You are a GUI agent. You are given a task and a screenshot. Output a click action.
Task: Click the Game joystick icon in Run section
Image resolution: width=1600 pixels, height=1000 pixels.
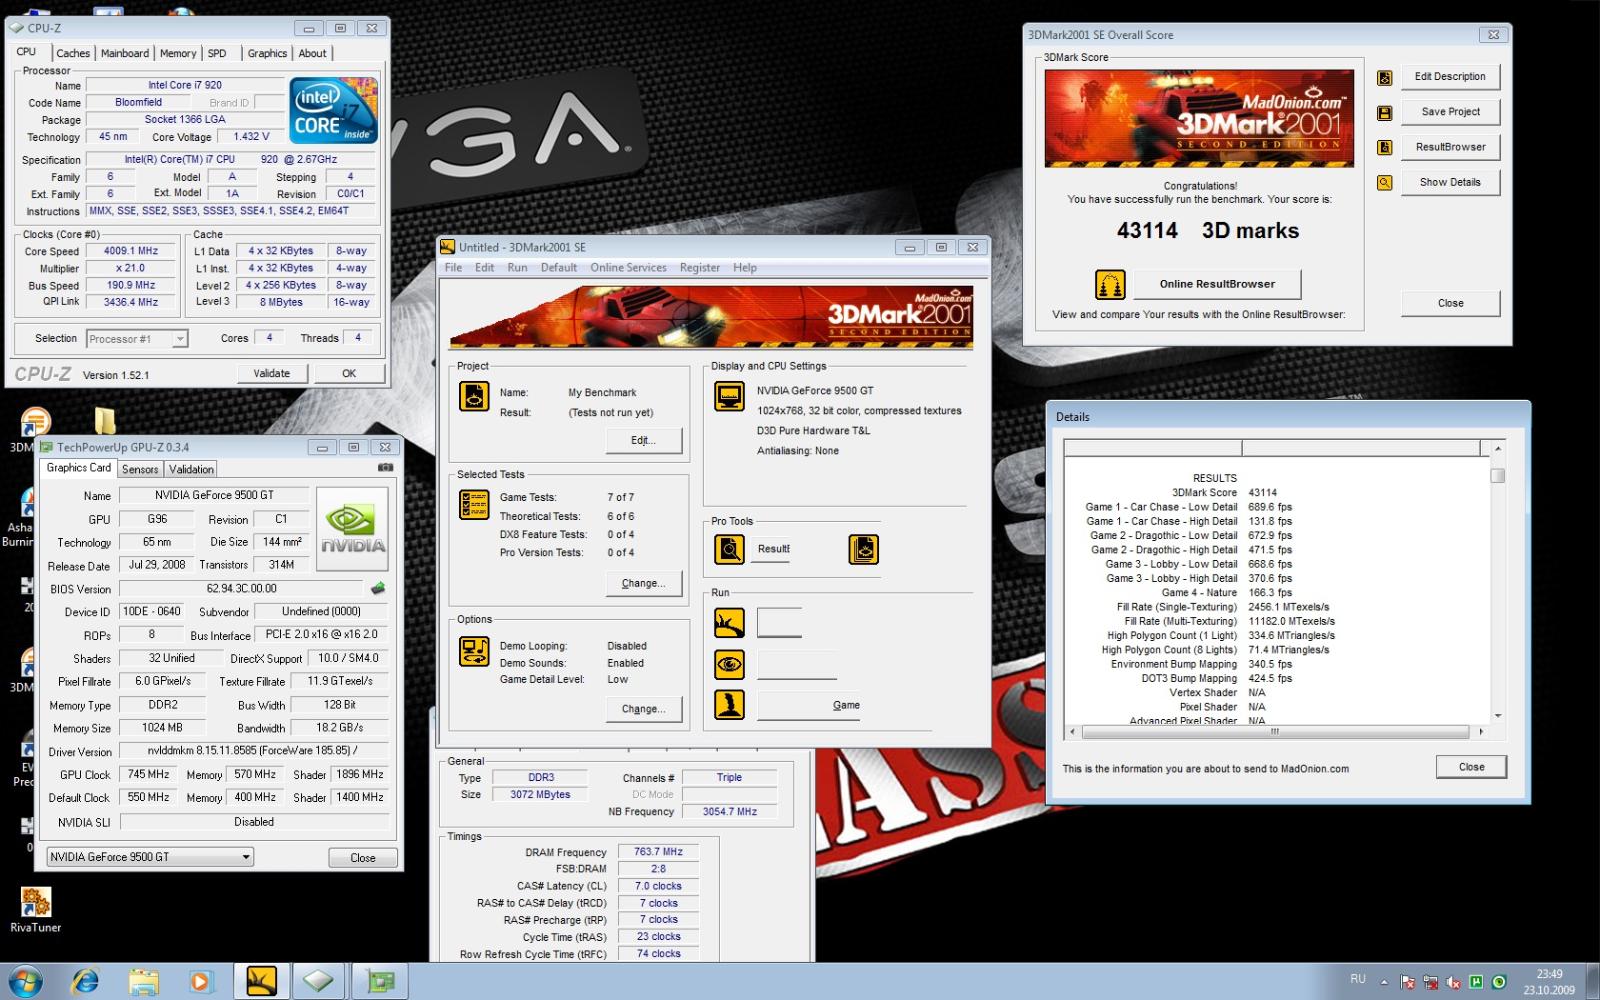(x=730, y=705)
